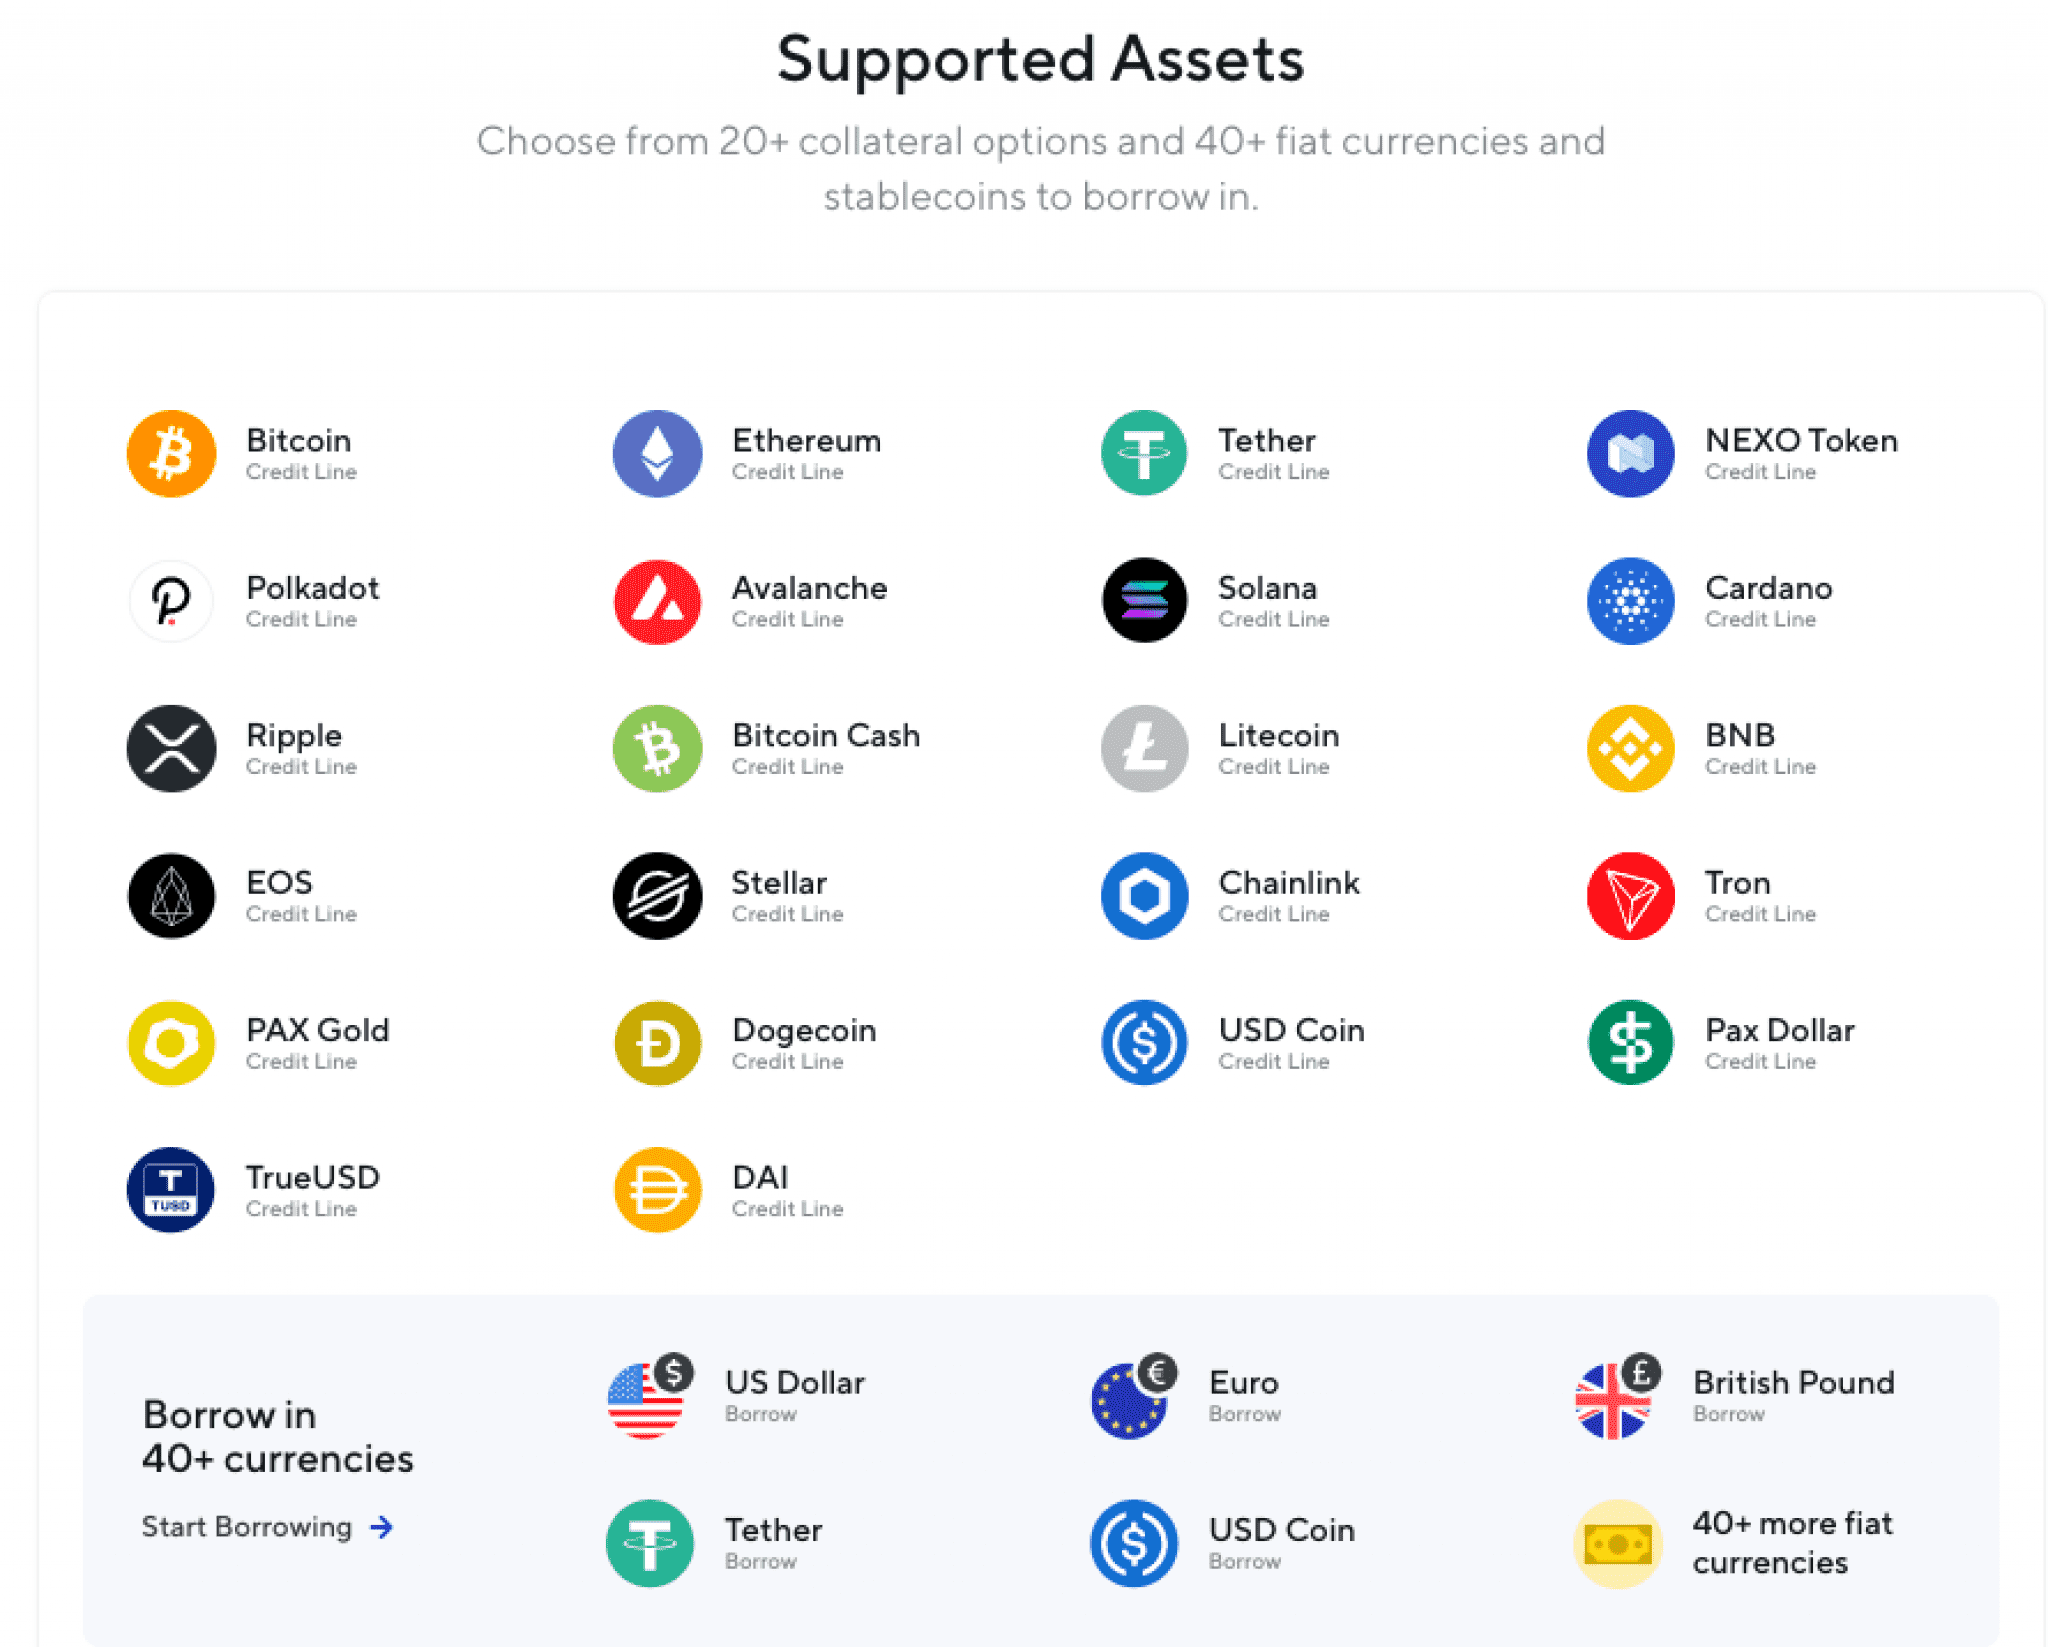The height and width of the screenshot is (1647, 2048).
Task: Select the Ethereum diamond icon
Action: coord(657,453)
